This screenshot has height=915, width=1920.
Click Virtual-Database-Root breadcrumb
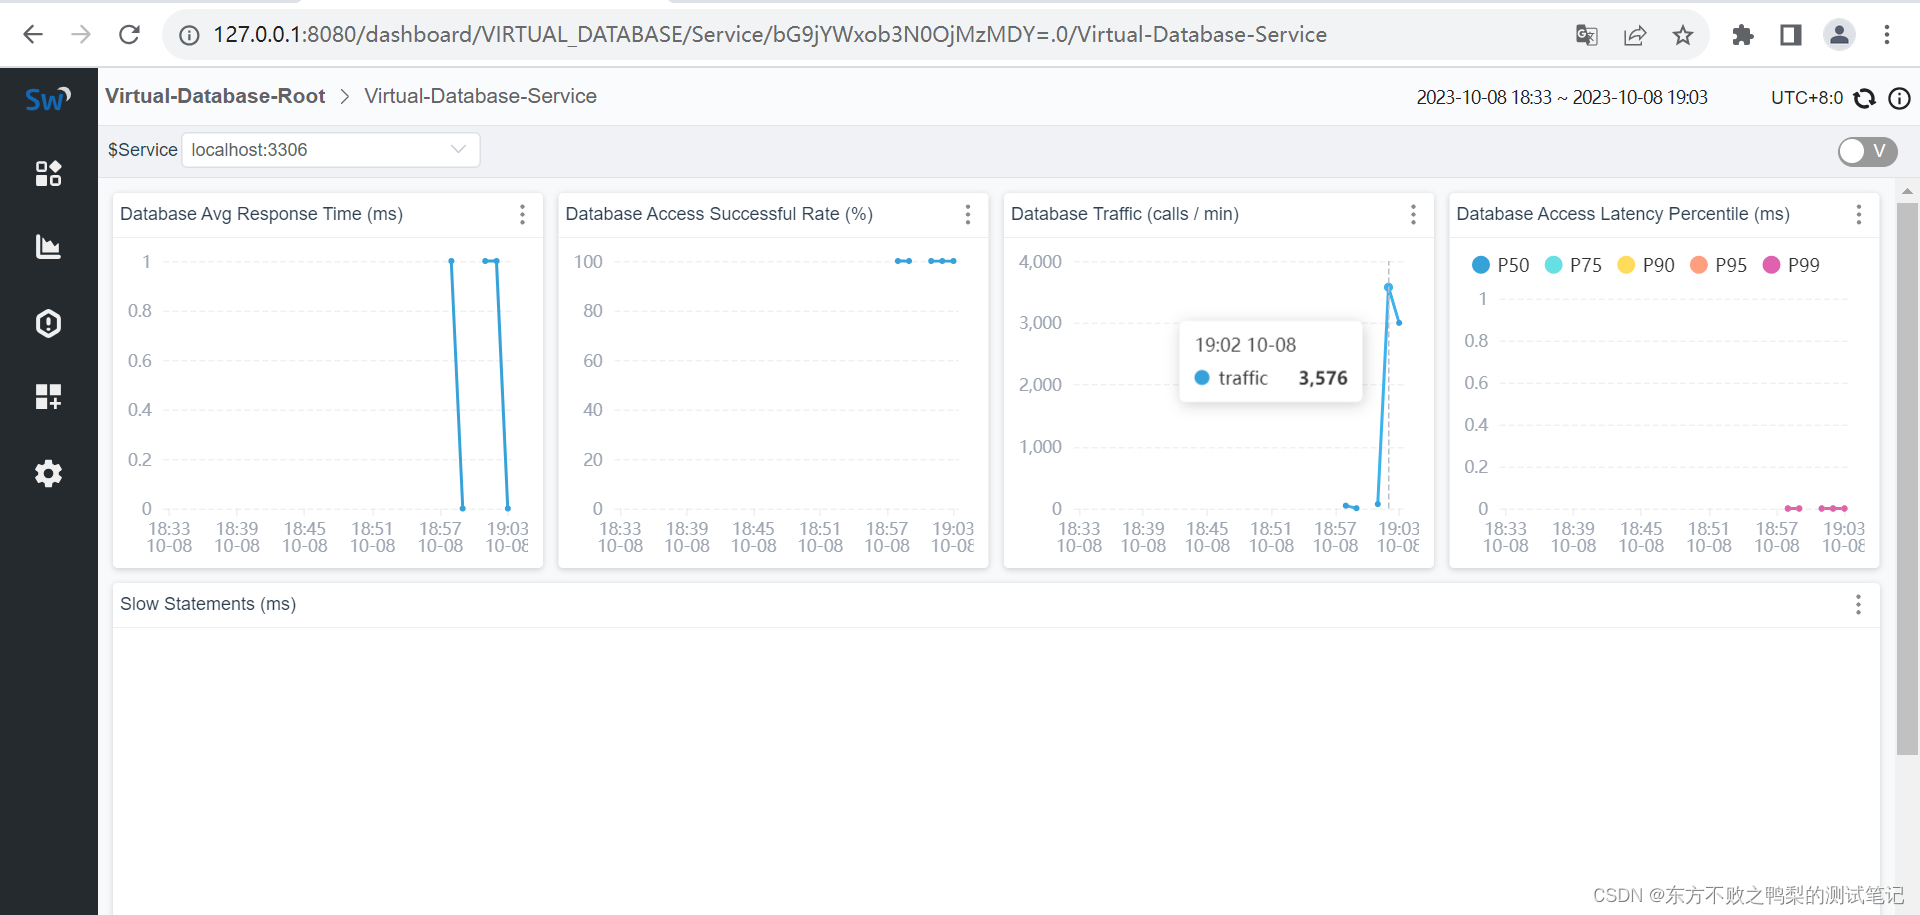pyautogui.click(x=215, y=96)
